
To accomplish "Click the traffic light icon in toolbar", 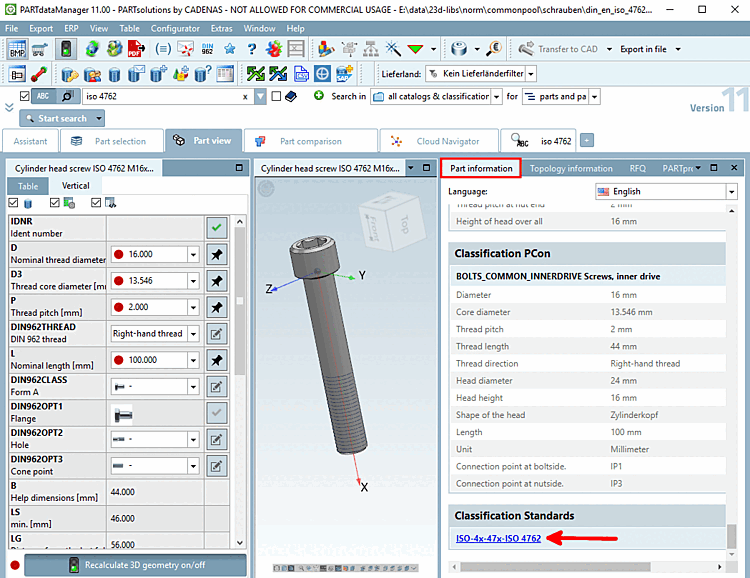I will click(66, 49).
